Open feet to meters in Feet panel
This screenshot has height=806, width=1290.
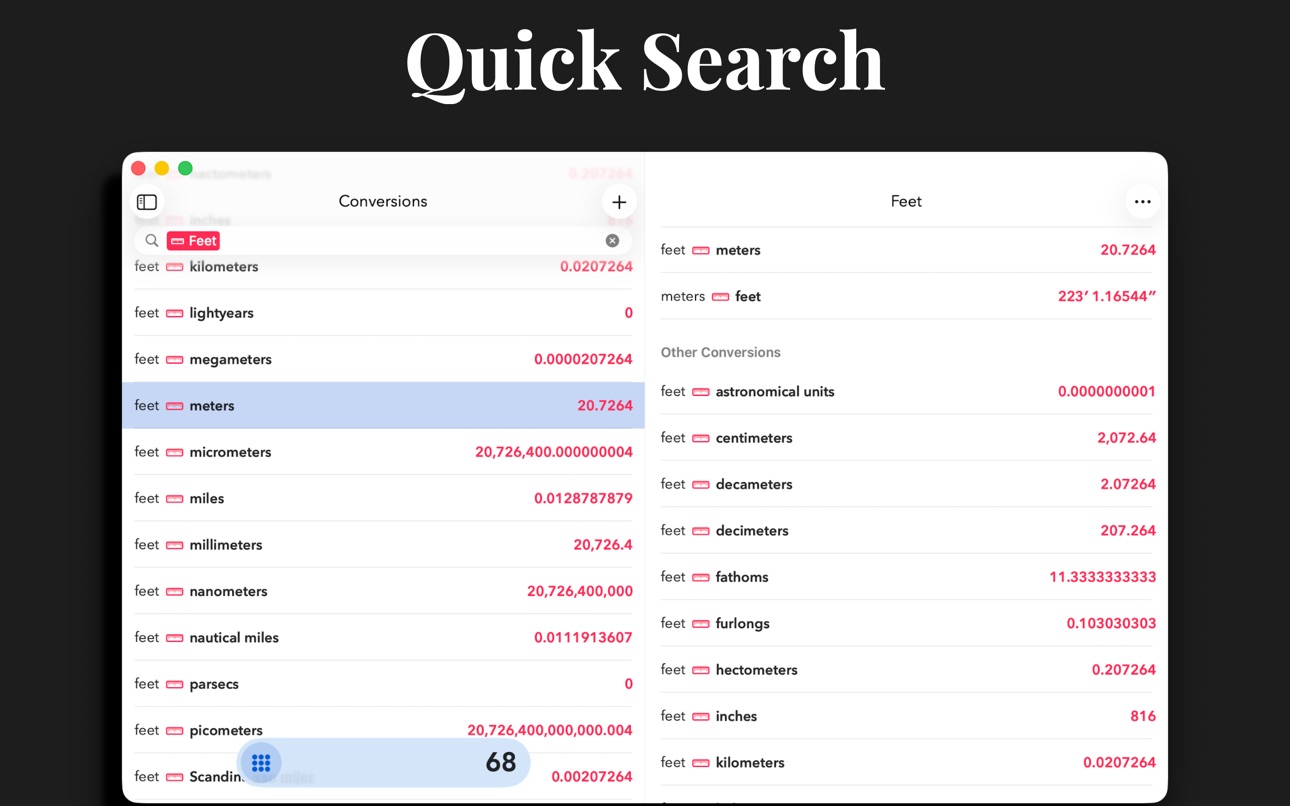[908, 250]
